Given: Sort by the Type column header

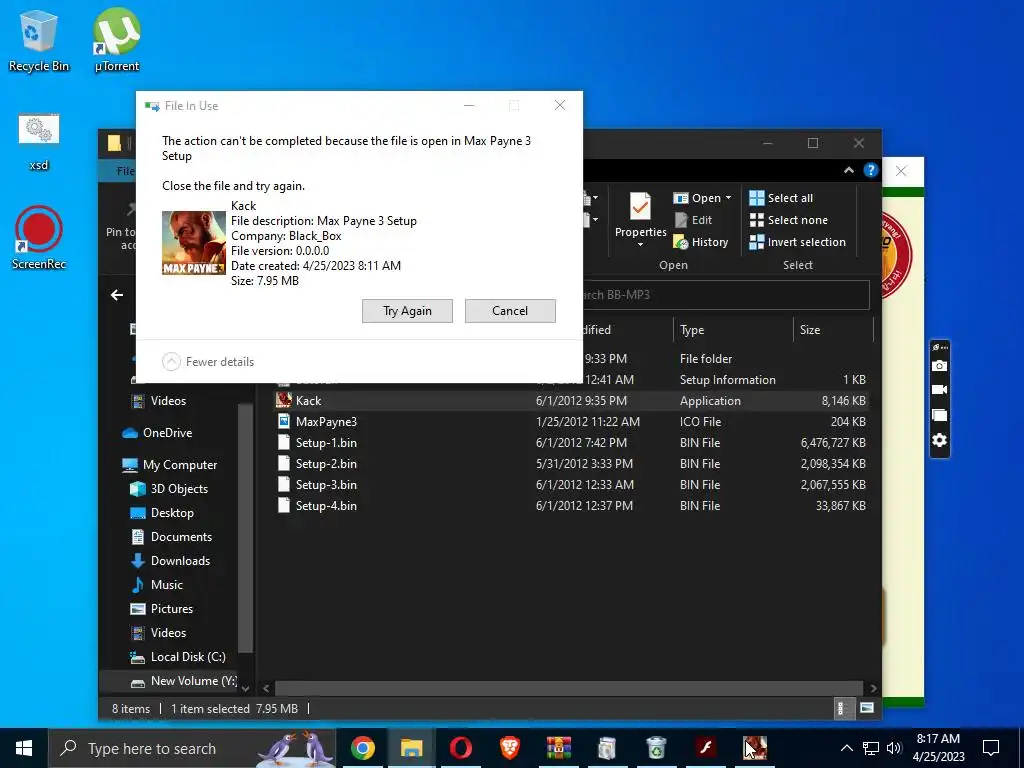Looking at the screenshot, I should [733, 330].
